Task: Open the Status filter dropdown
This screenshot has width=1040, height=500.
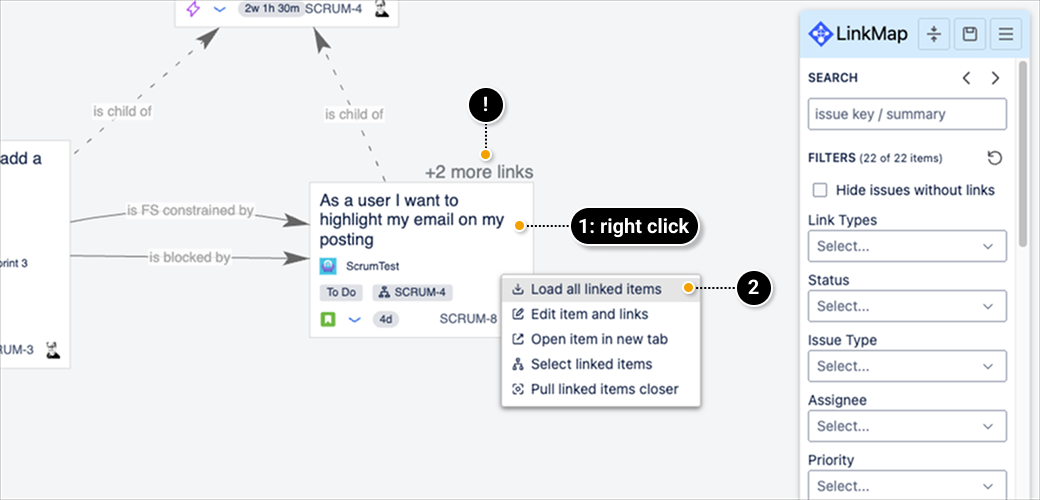Action: tap(906, 306)
